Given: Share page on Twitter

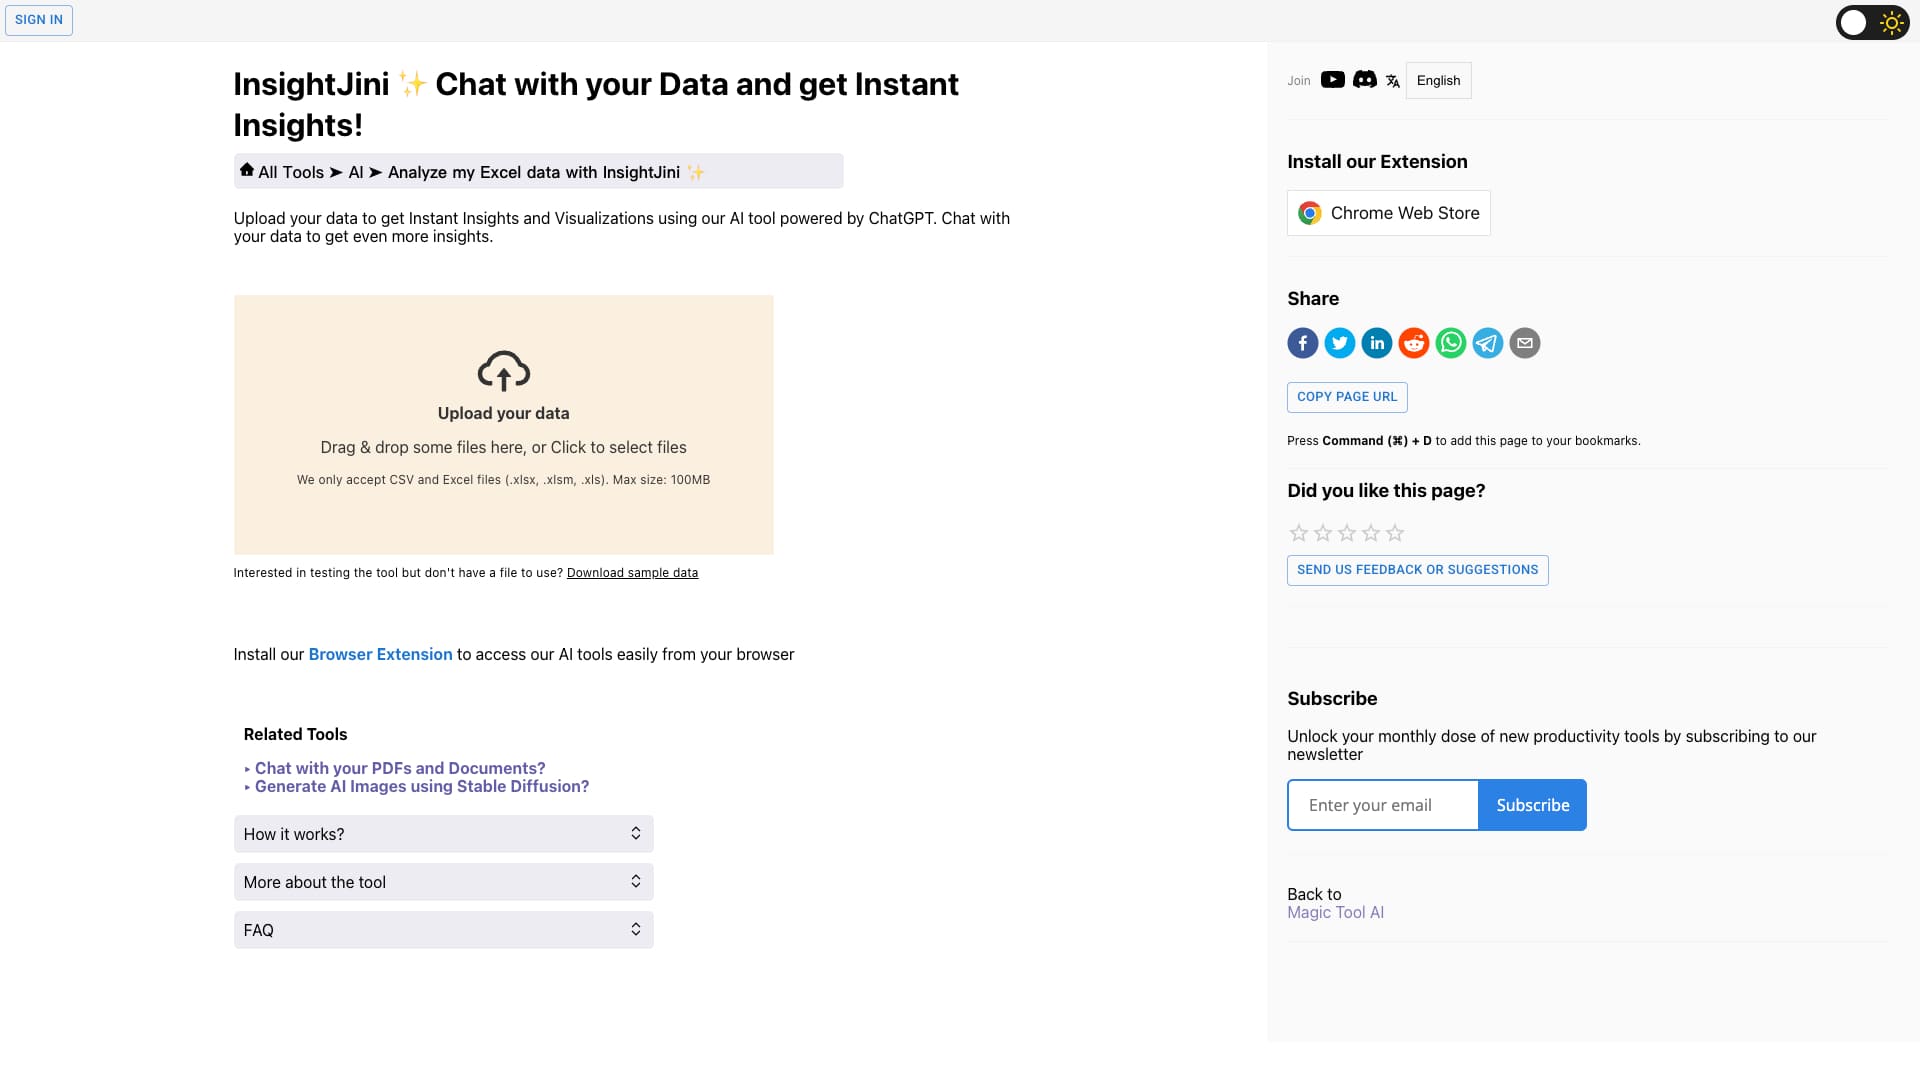Looking at the screenshot, I should point(1339,343).
